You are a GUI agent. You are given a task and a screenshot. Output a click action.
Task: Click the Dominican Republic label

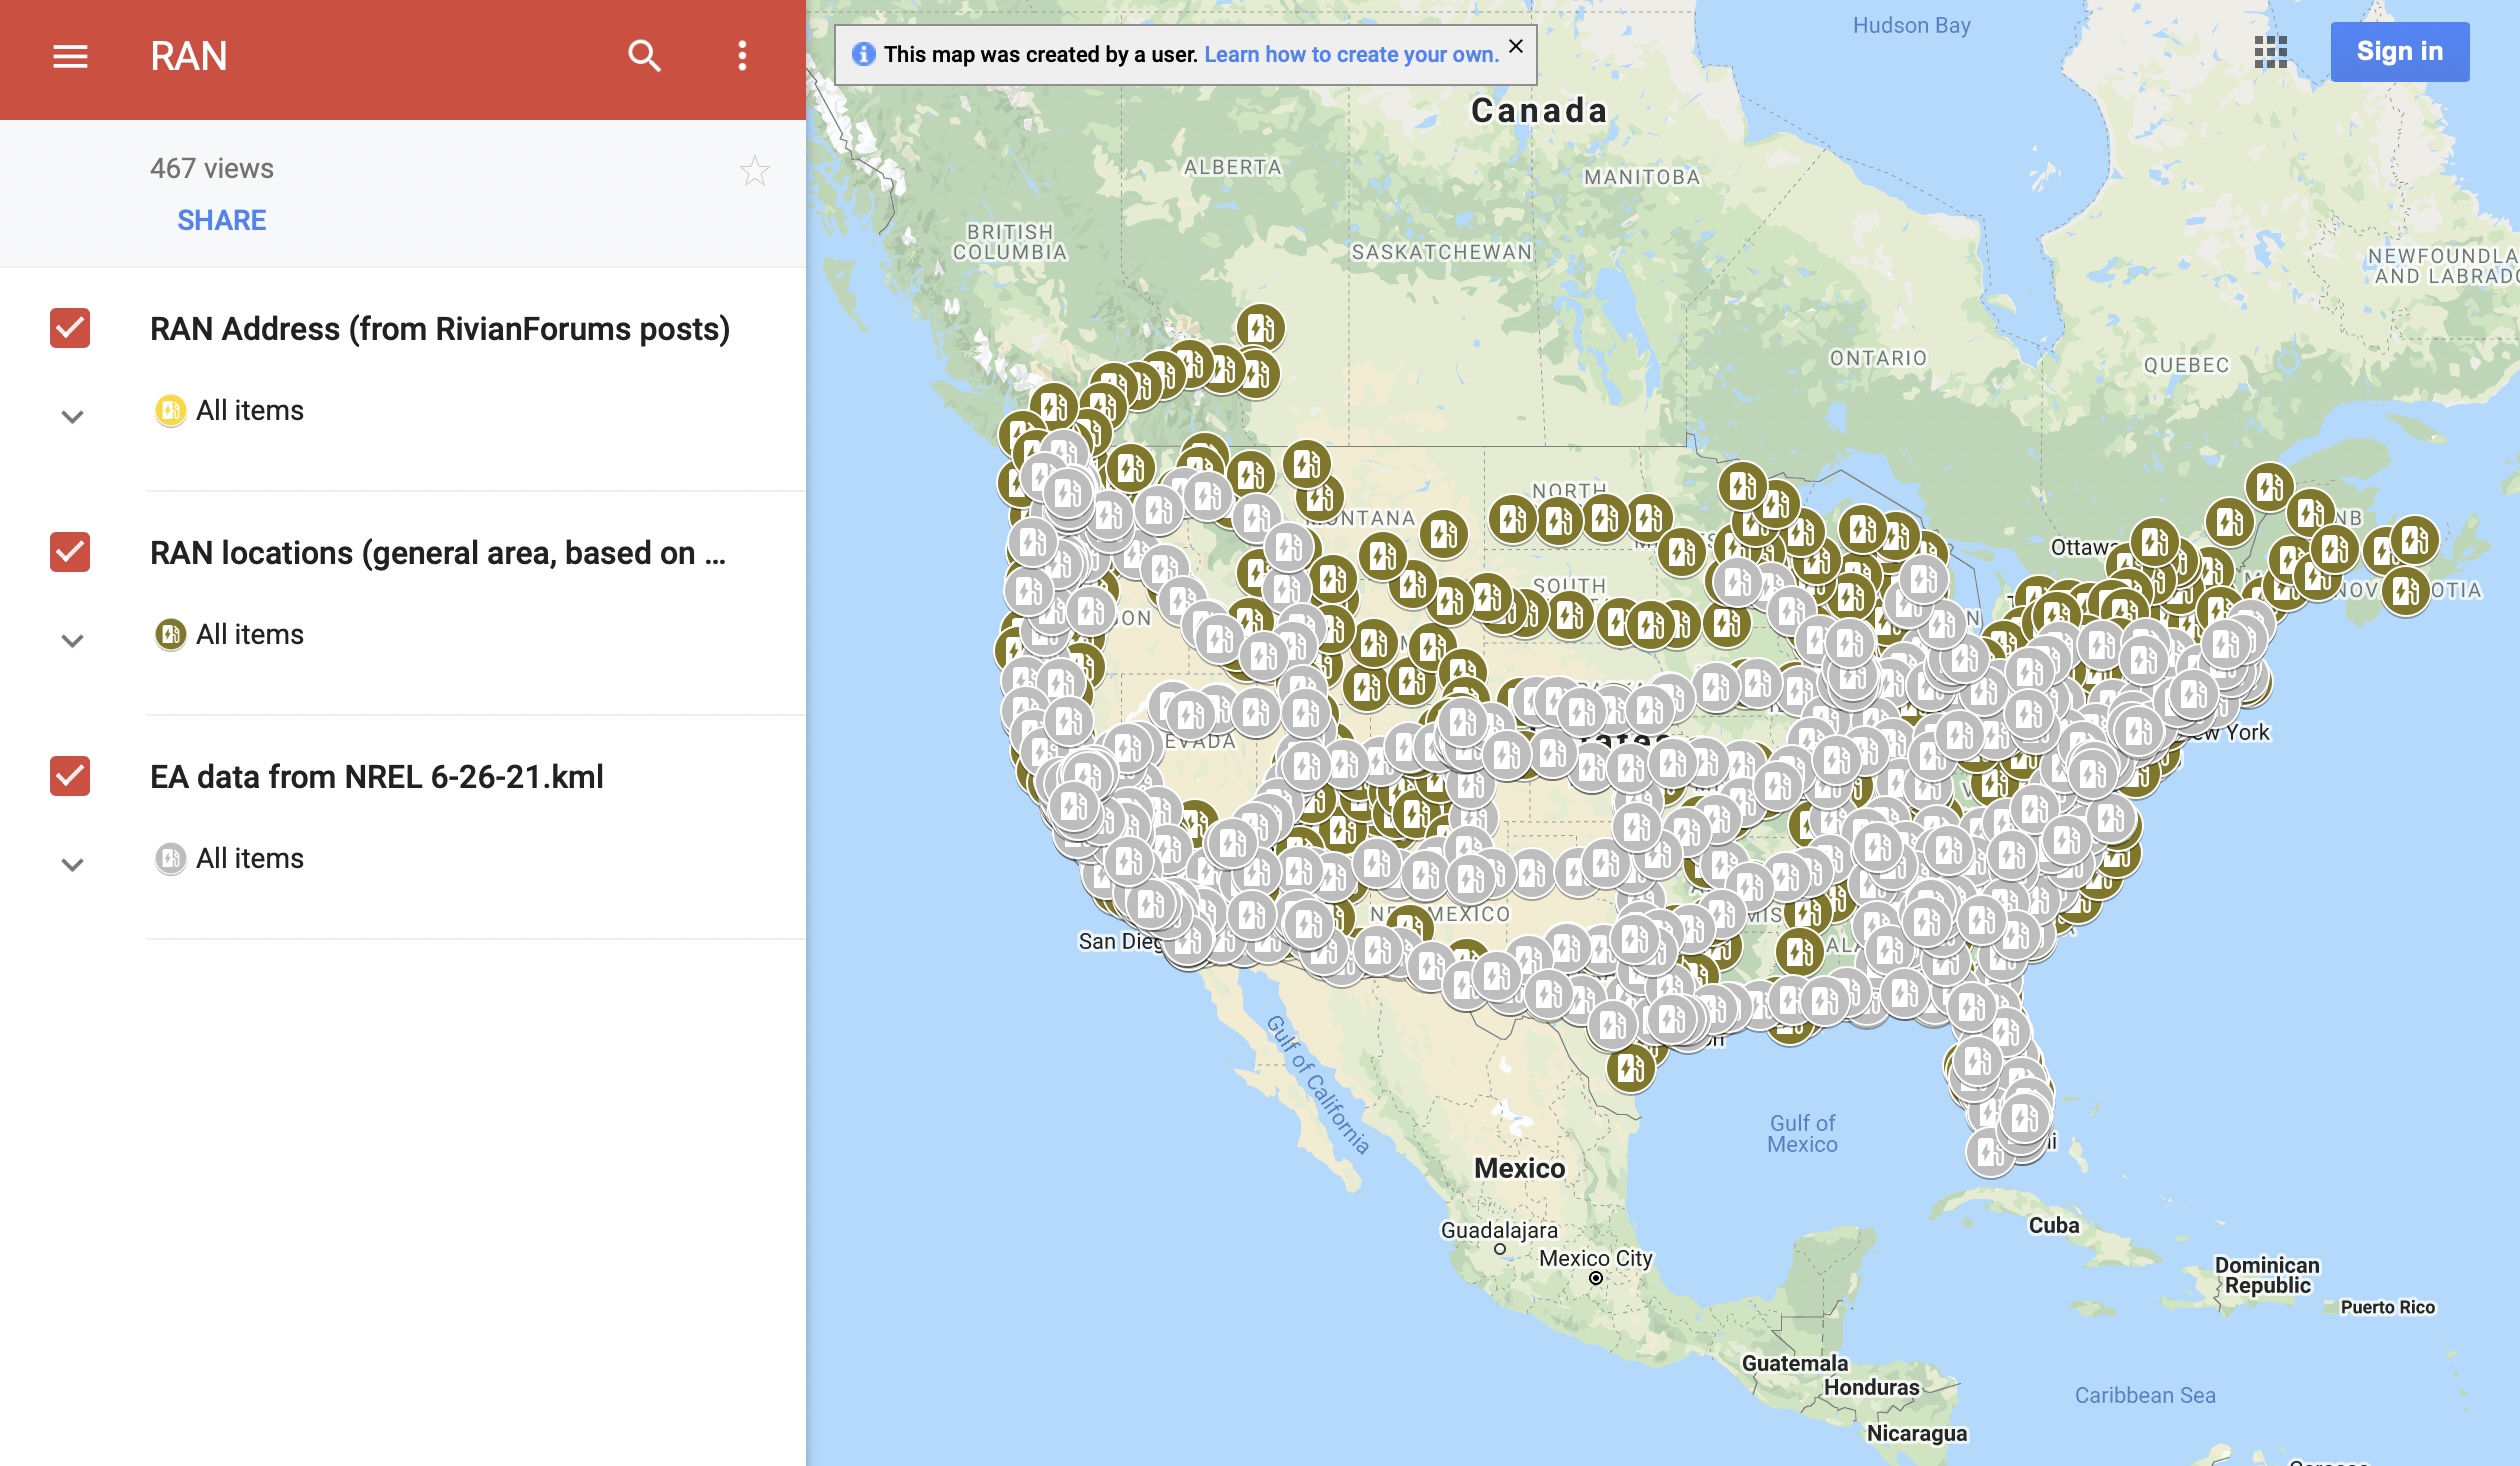2267,1275
